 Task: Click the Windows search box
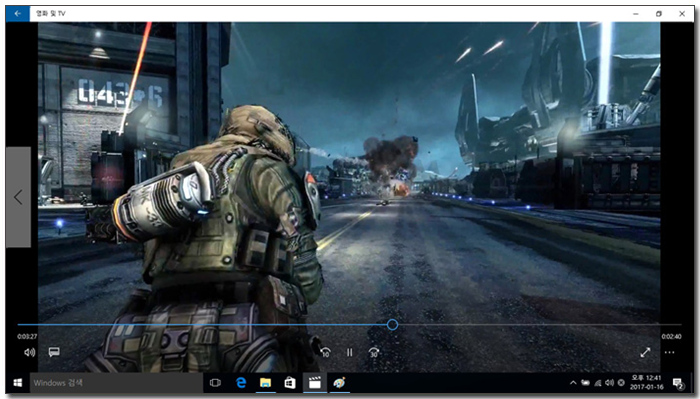(116, 383)
